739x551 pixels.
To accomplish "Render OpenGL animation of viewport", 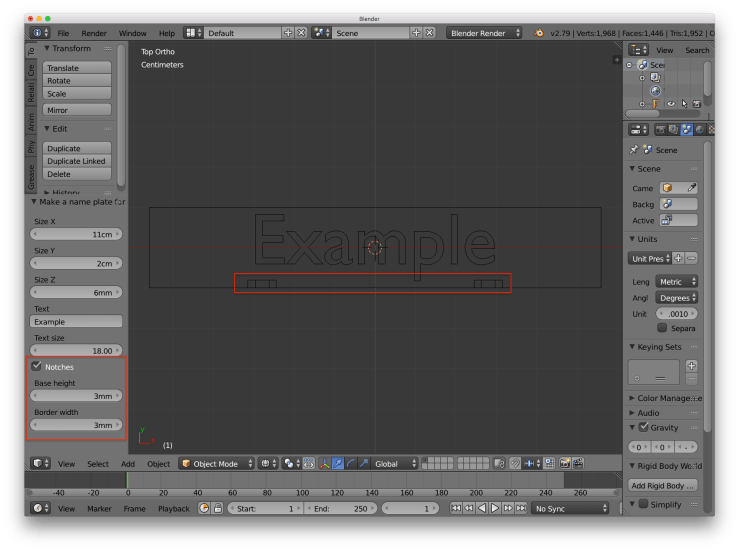I will tap(578, 463).
